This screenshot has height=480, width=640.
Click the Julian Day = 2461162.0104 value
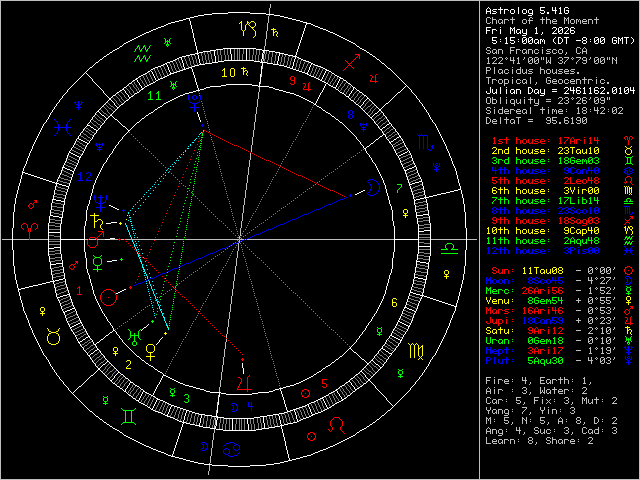560,91
